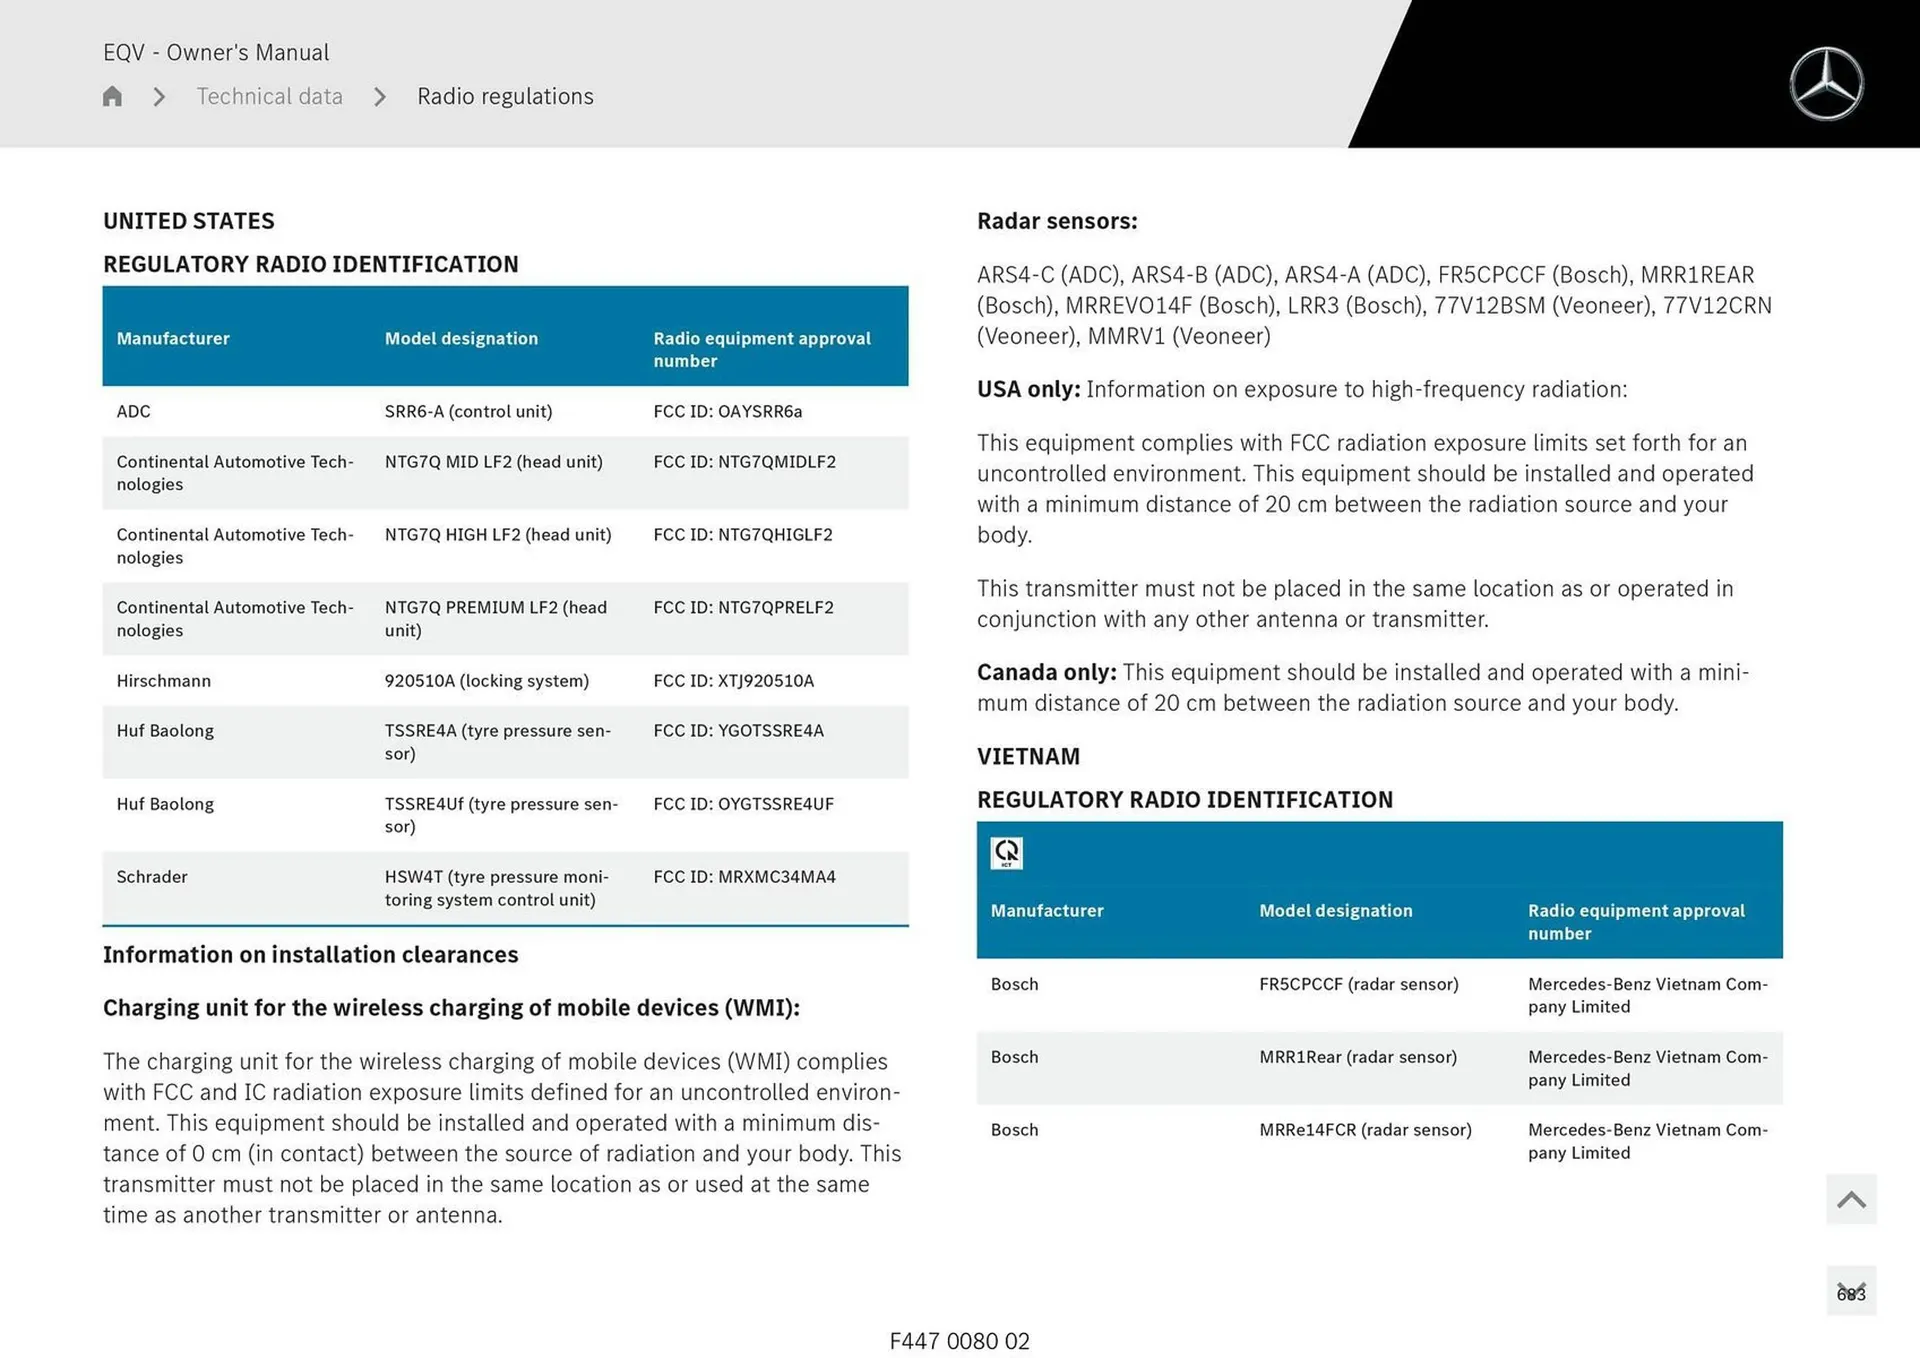Click the home icon in the breadcrumb
This screenshot has height=1358, width=1920.
[112, 96]
